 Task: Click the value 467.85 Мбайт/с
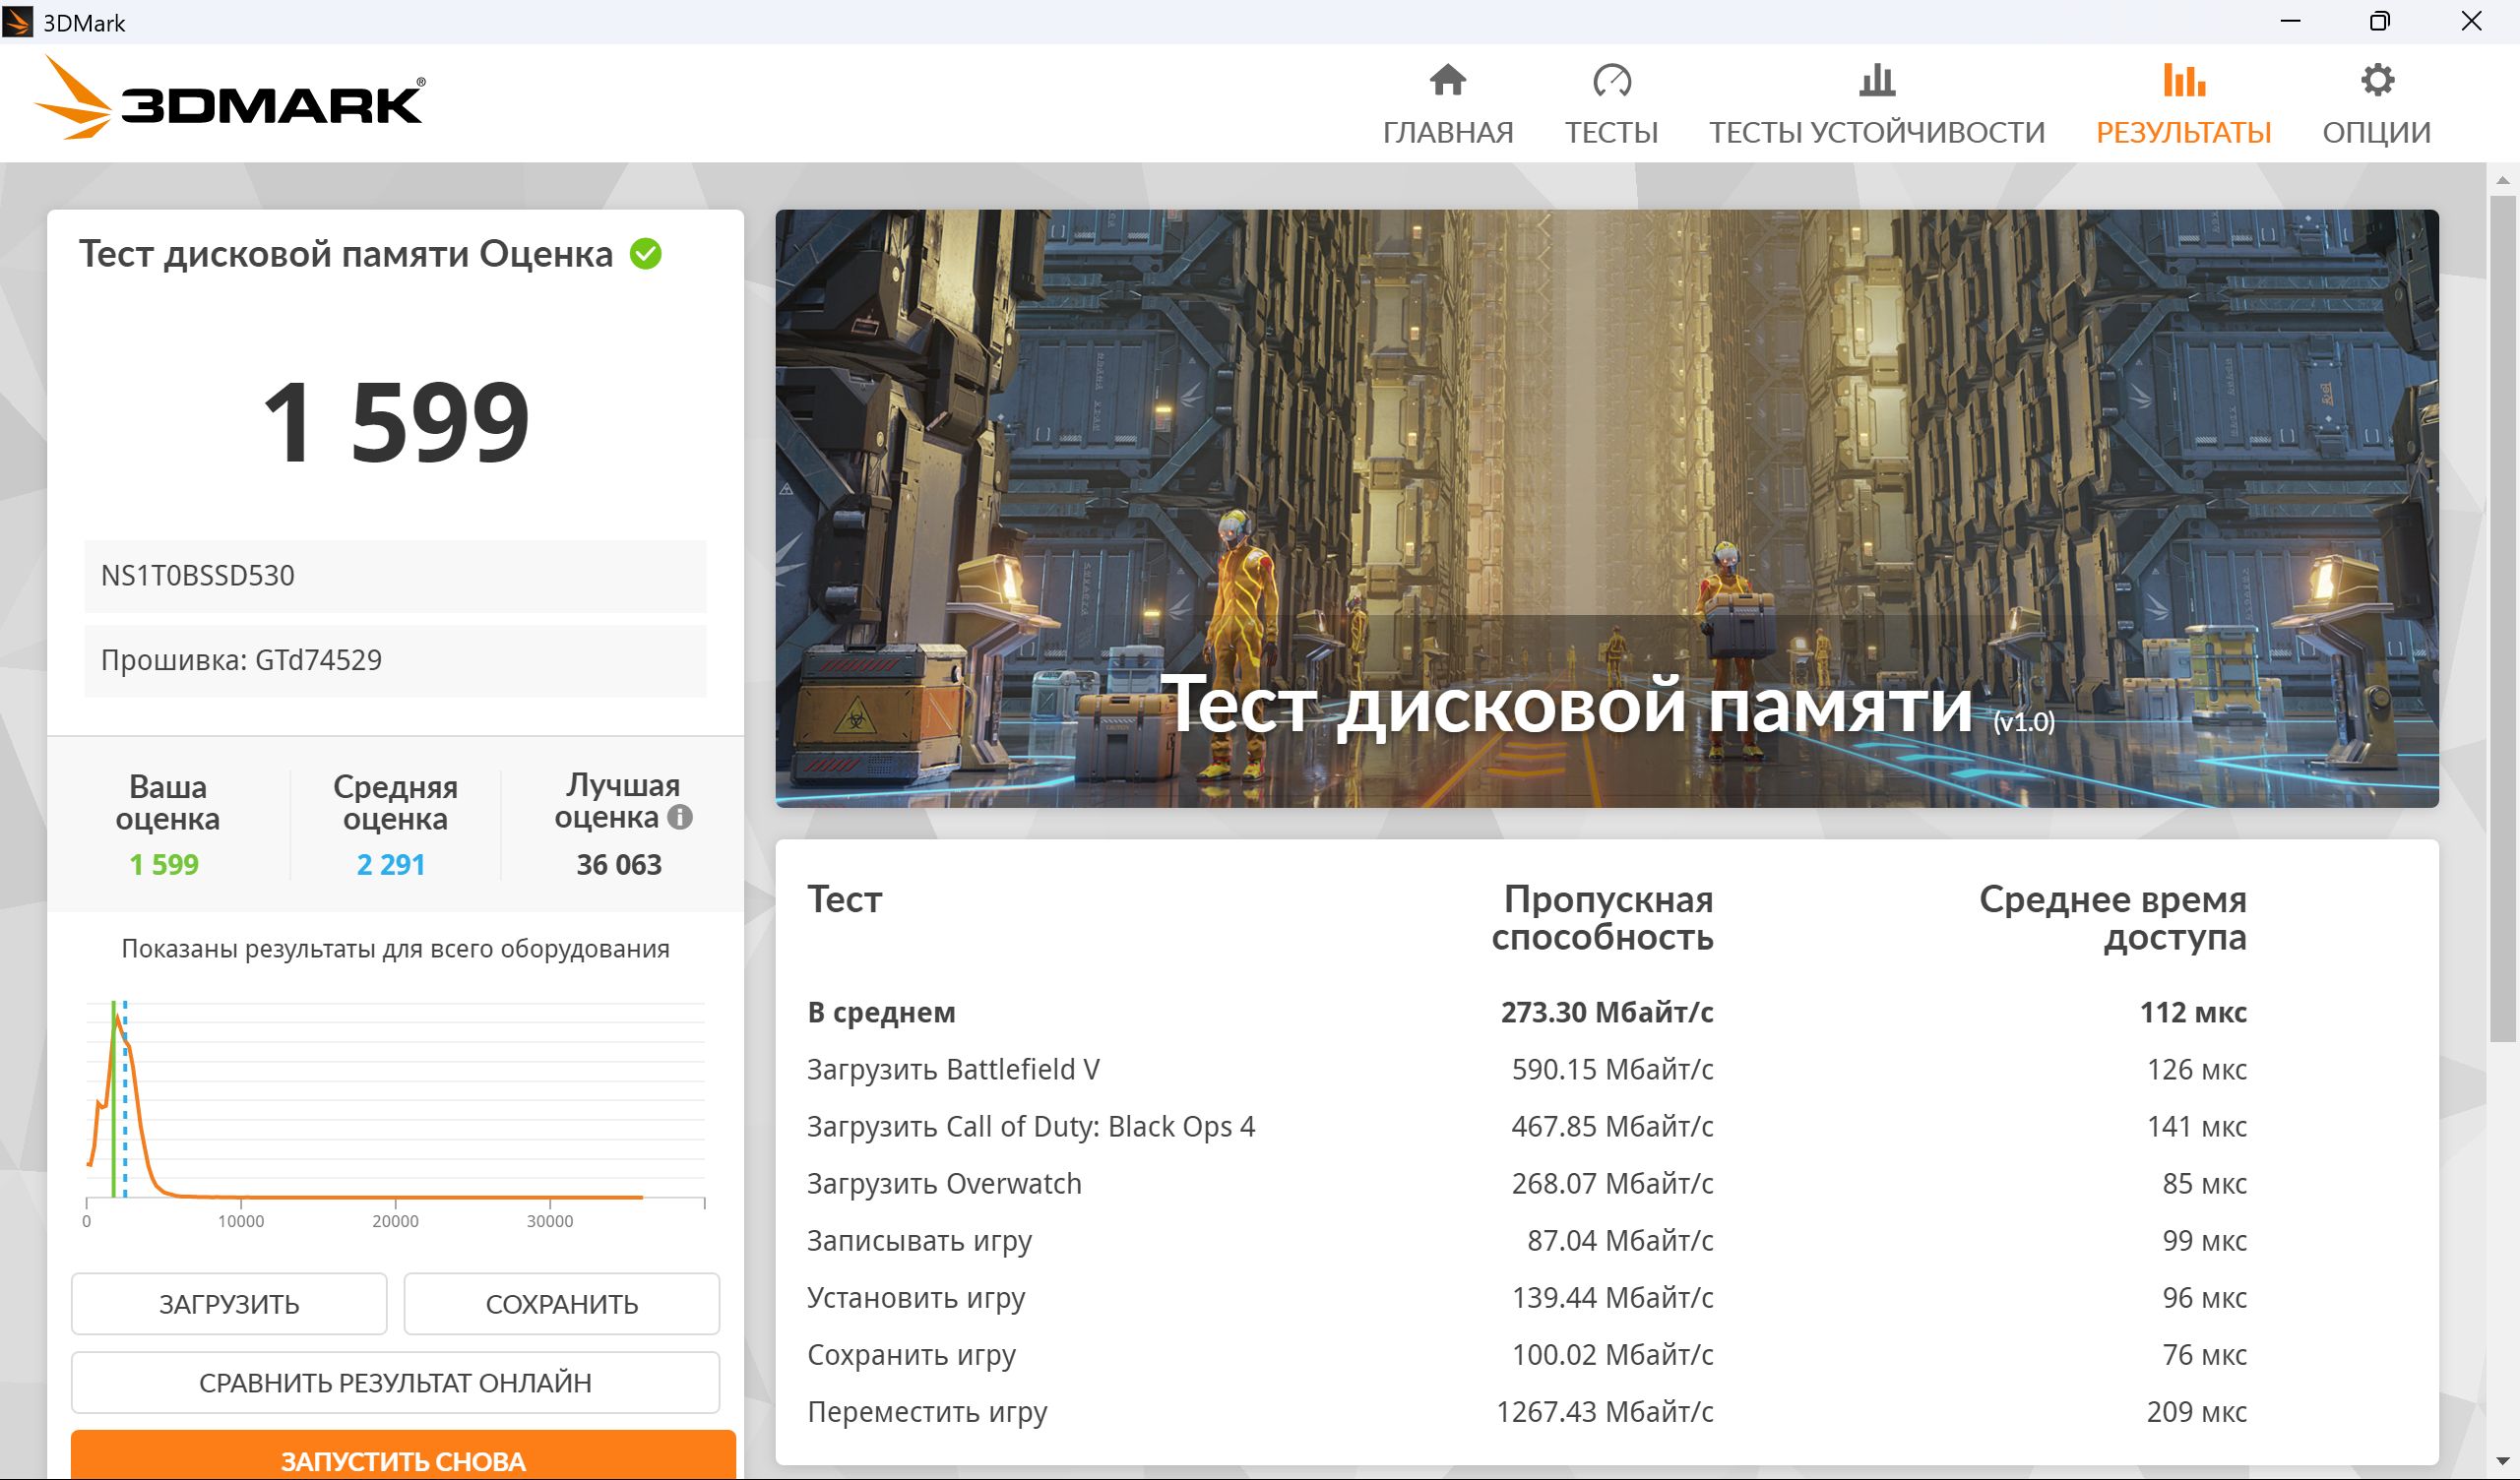[x=1612, y=1127]
